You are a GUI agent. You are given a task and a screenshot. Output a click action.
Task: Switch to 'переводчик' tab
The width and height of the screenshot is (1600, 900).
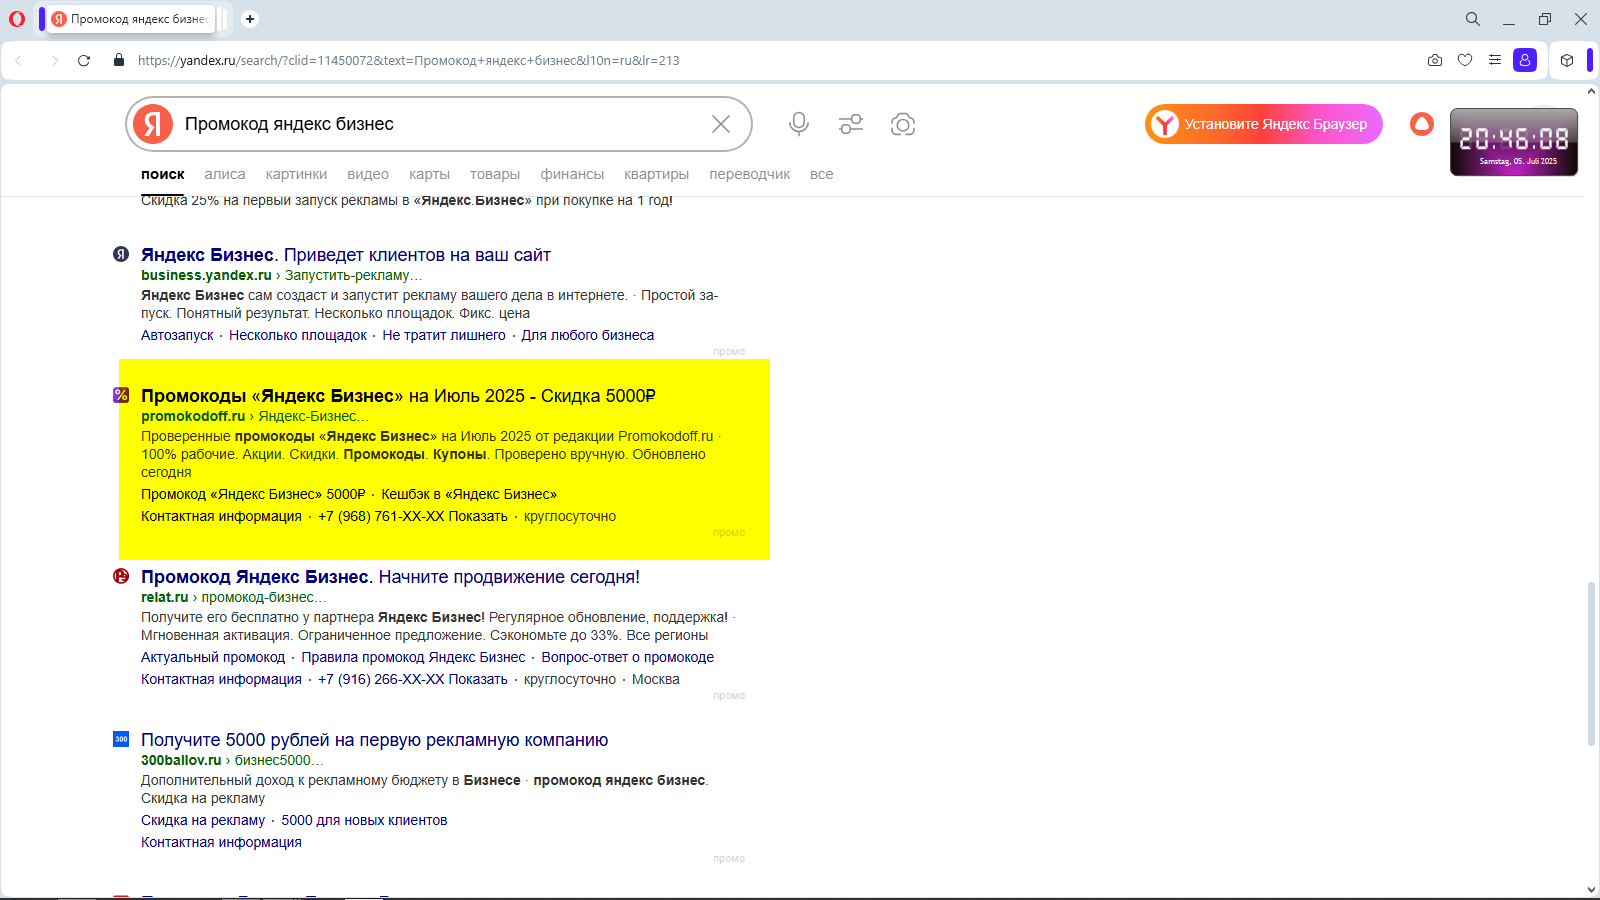point(750,174)
